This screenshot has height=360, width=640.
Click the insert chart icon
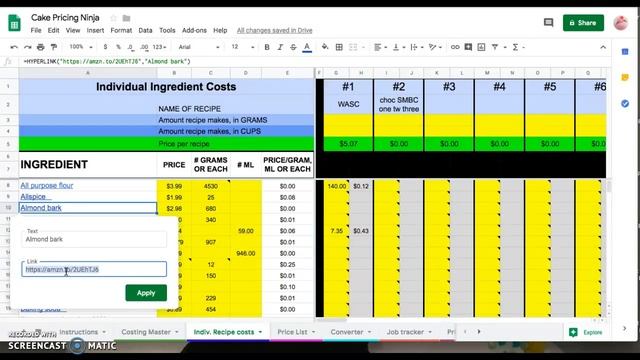481,47
